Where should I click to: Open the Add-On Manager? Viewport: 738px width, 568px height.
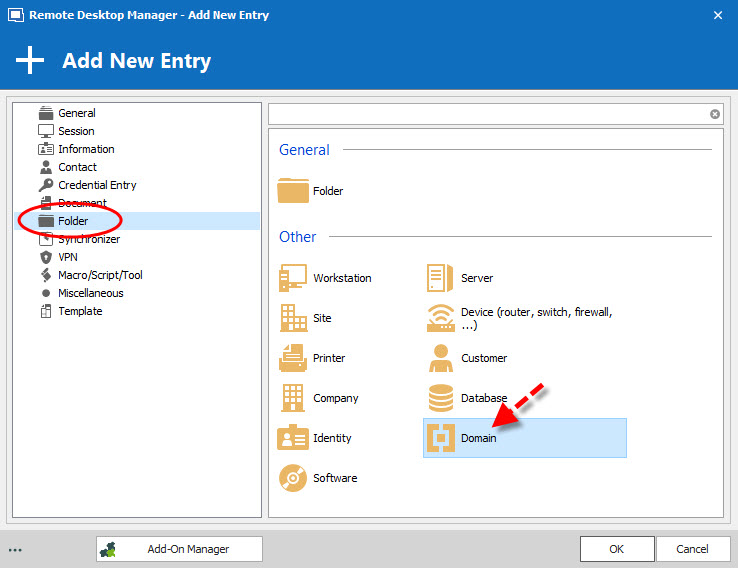[x=180, y=549]
